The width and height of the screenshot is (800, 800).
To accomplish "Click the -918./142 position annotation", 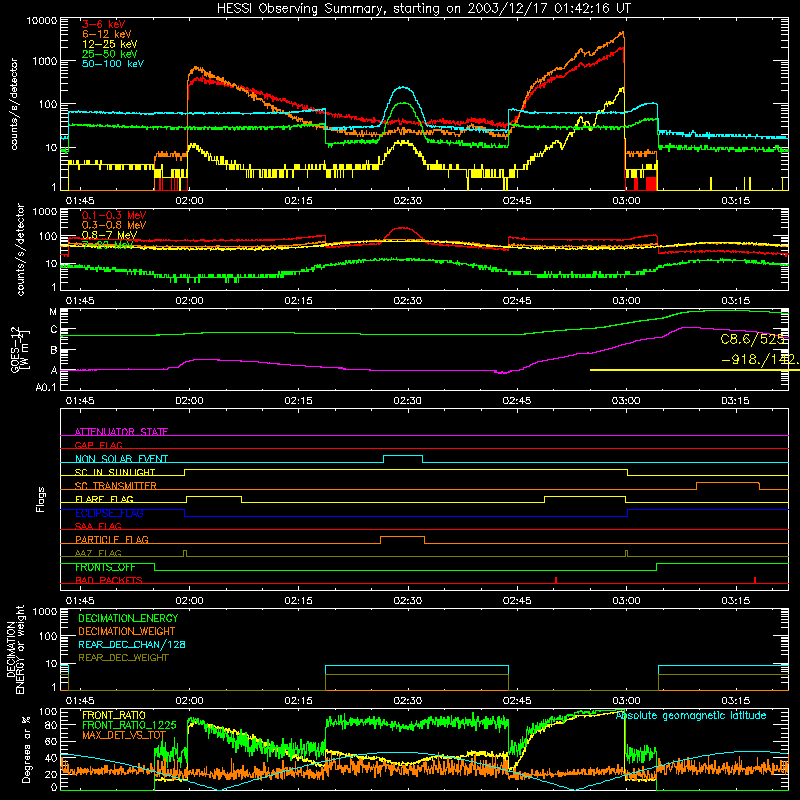I will click(760, 360).
